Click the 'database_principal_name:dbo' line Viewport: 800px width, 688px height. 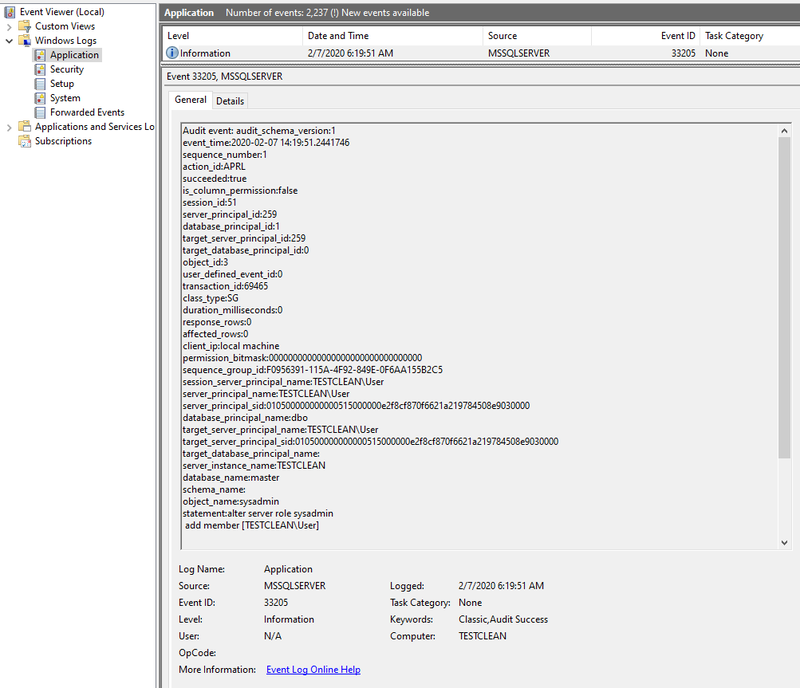[x=245, y=417]
